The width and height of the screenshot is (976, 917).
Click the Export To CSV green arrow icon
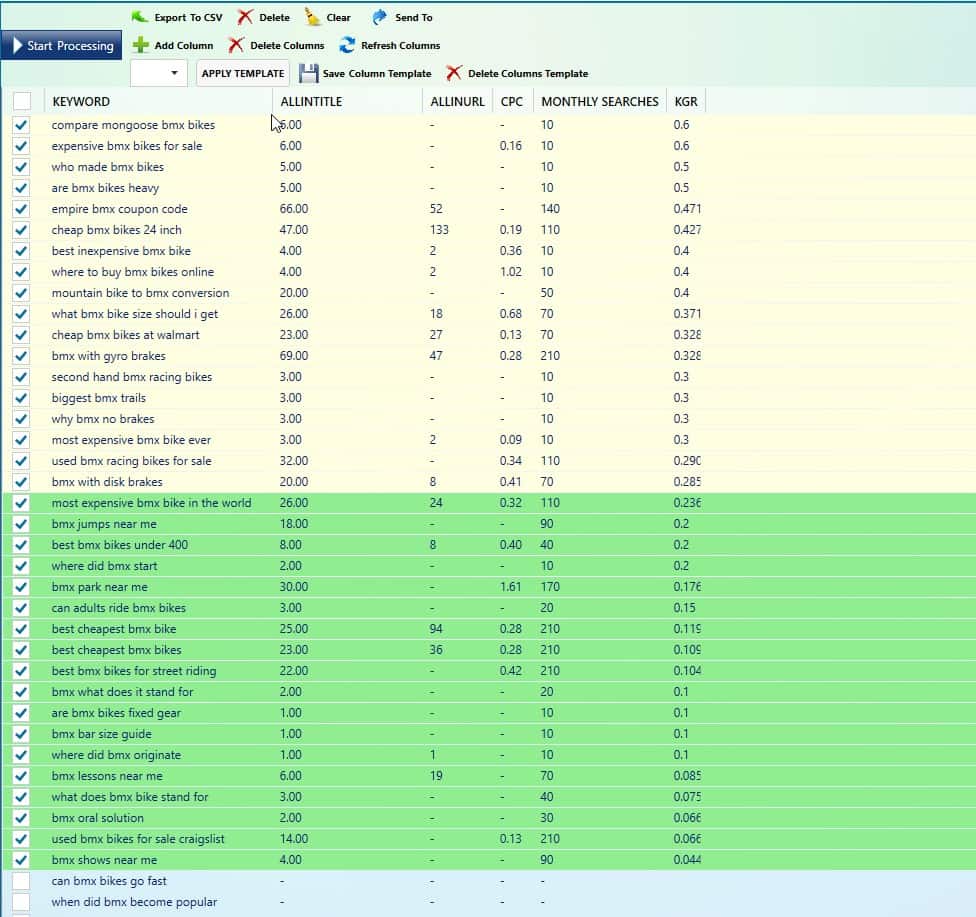[139, 17]
